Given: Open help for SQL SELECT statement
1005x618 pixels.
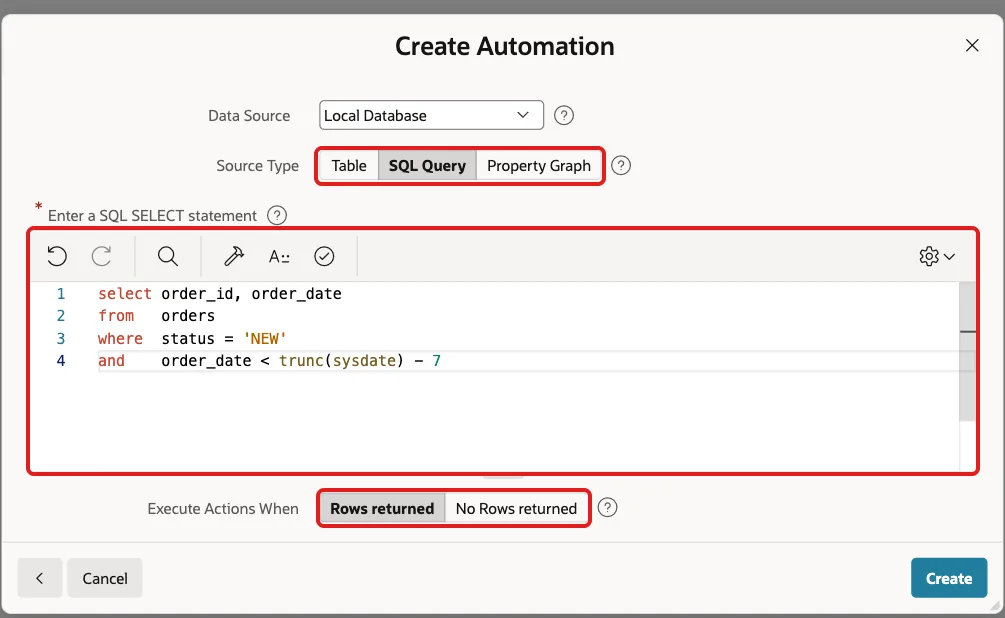Looking at the screenshot, I should 277,215.
